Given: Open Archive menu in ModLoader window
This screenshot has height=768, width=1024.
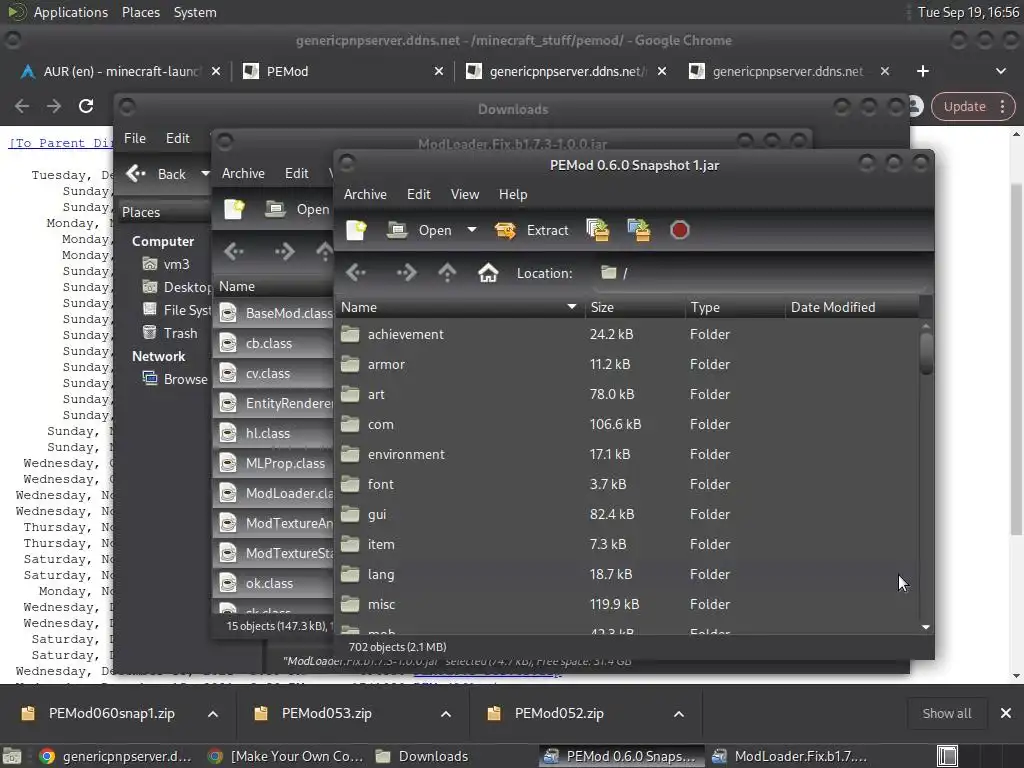Looking at the screenshot, I should coord(243,173).
